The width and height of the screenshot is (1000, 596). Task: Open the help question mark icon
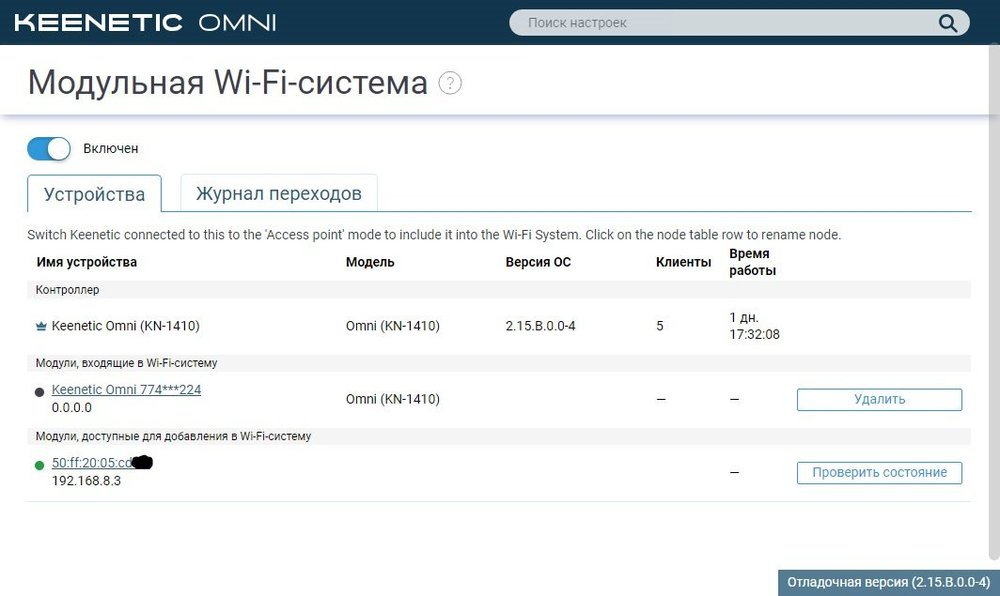pos(451,83)
